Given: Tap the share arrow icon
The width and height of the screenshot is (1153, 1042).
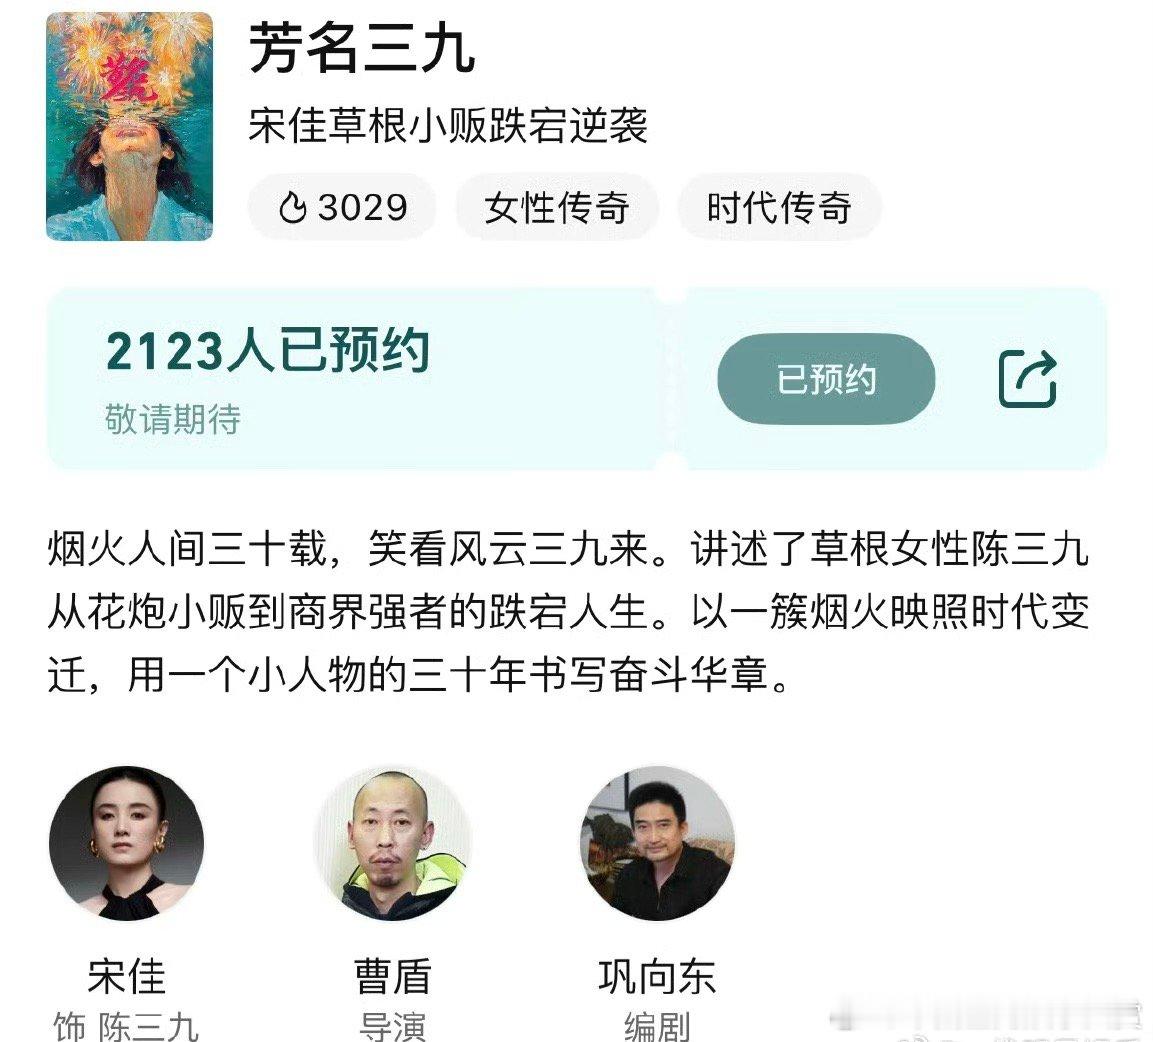Looking at the screenshot, I should (1027, 379).
